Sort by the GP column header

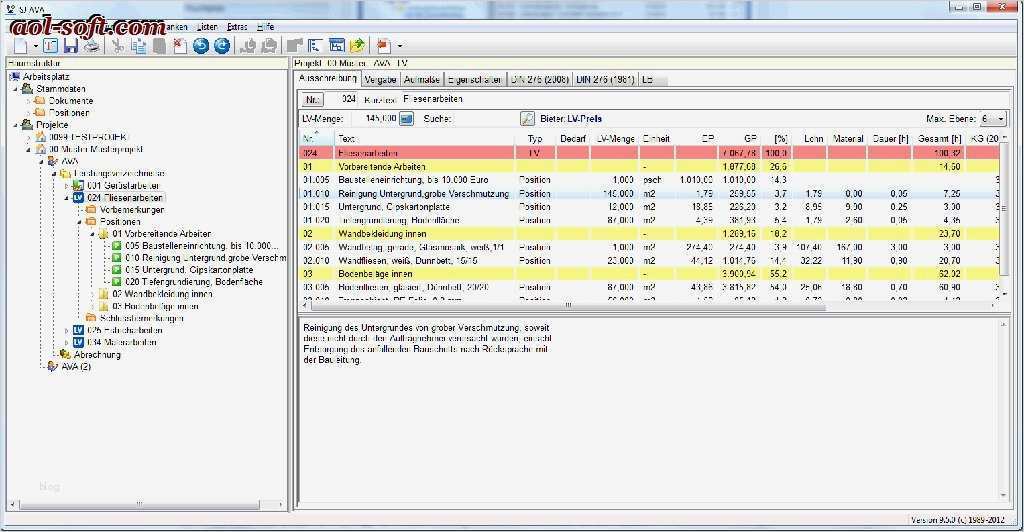(x=741, y=138)
